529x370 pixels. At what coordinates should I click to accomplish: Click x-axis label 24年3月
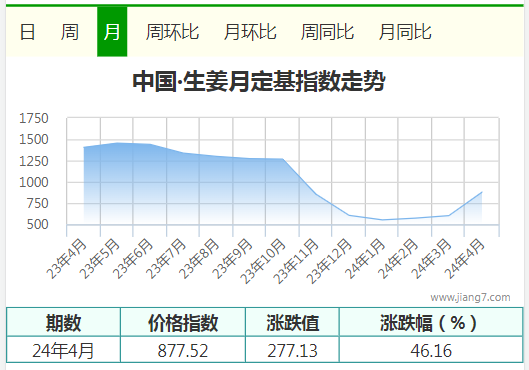click(430, 259)
